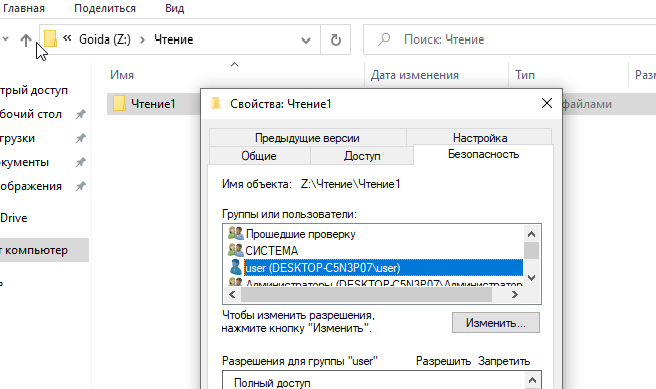Open the Поделиться ribbon menu
Viewport: 656px width, 389px height.
click(x=105, y=8)
